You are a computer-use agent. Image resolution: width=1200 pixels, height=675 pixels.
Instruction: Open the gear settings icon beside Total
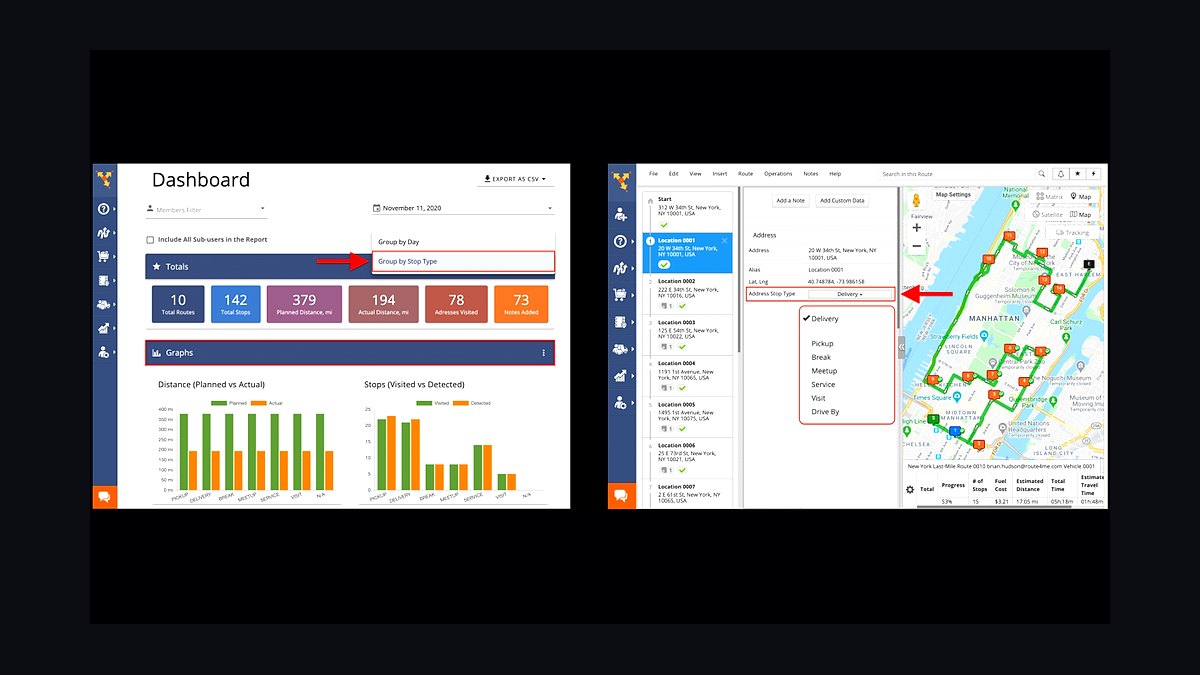coord(910,490)
